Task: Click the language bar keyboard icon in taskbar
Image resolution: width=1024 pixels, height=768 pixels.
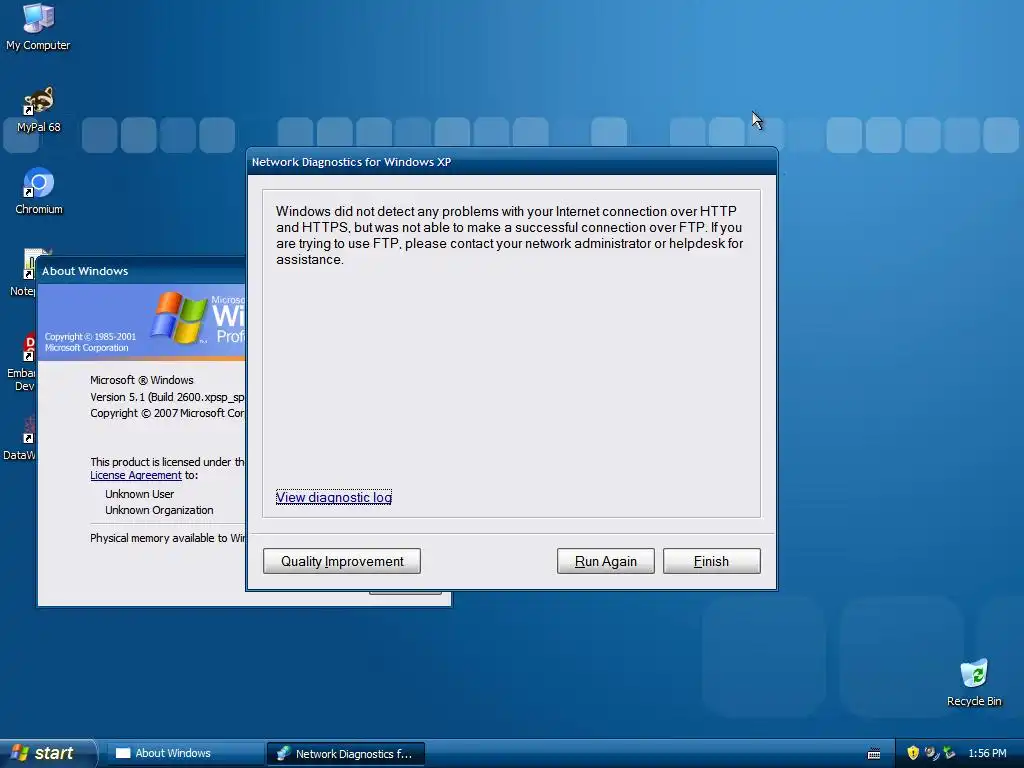Action: tap(874, 754)
